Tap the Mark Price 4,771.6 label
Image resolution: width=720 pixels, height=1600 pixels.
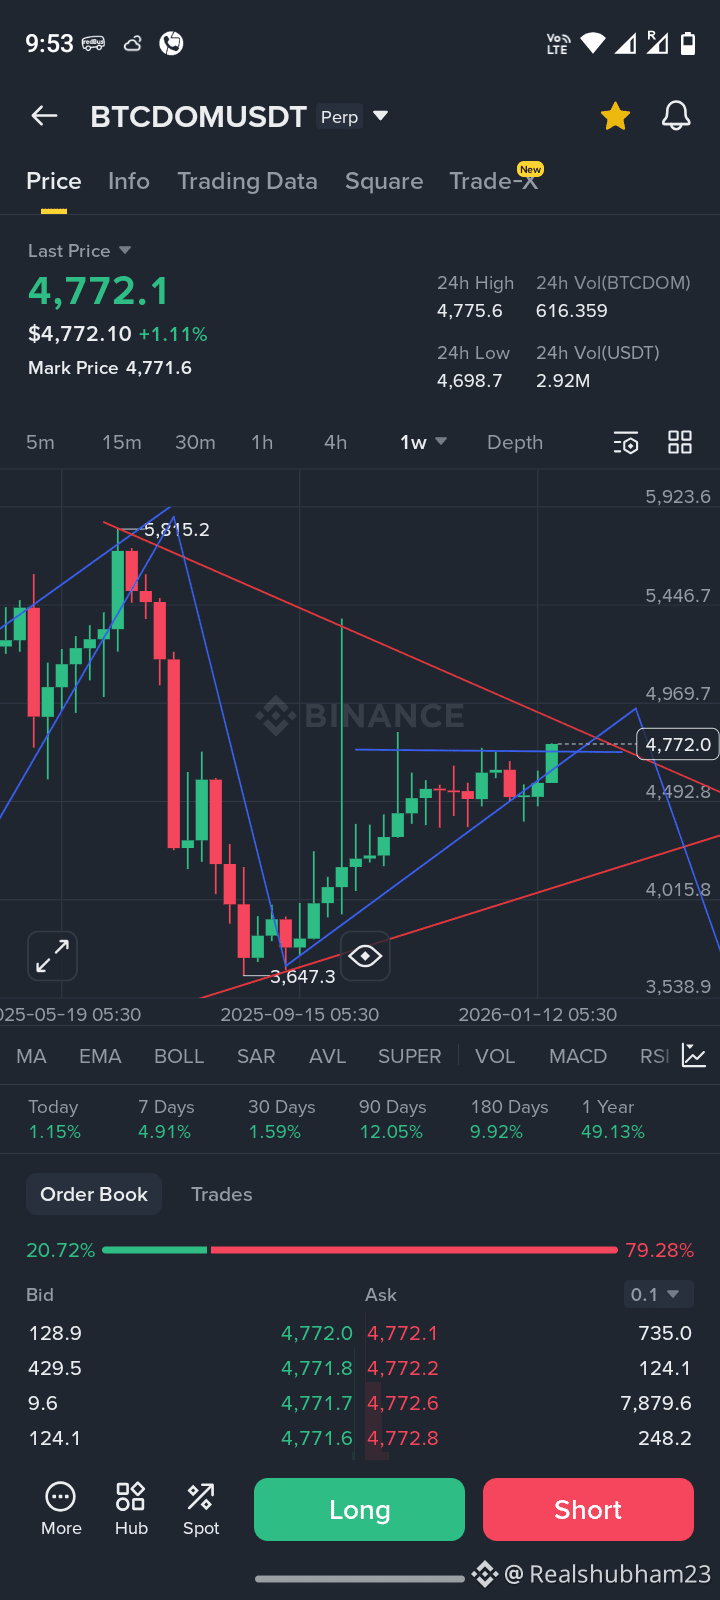coord(110,368)
